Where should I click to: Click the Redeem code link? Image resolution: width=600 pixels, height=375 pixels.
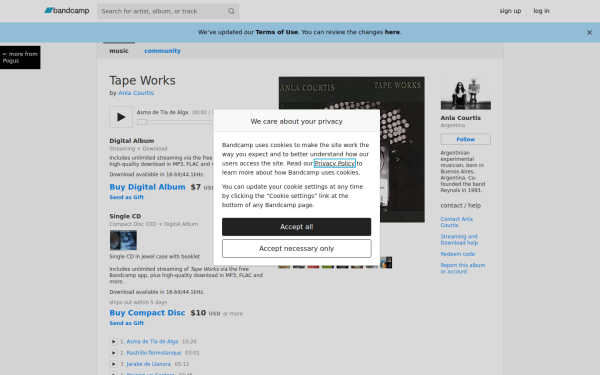pos(458,254)
